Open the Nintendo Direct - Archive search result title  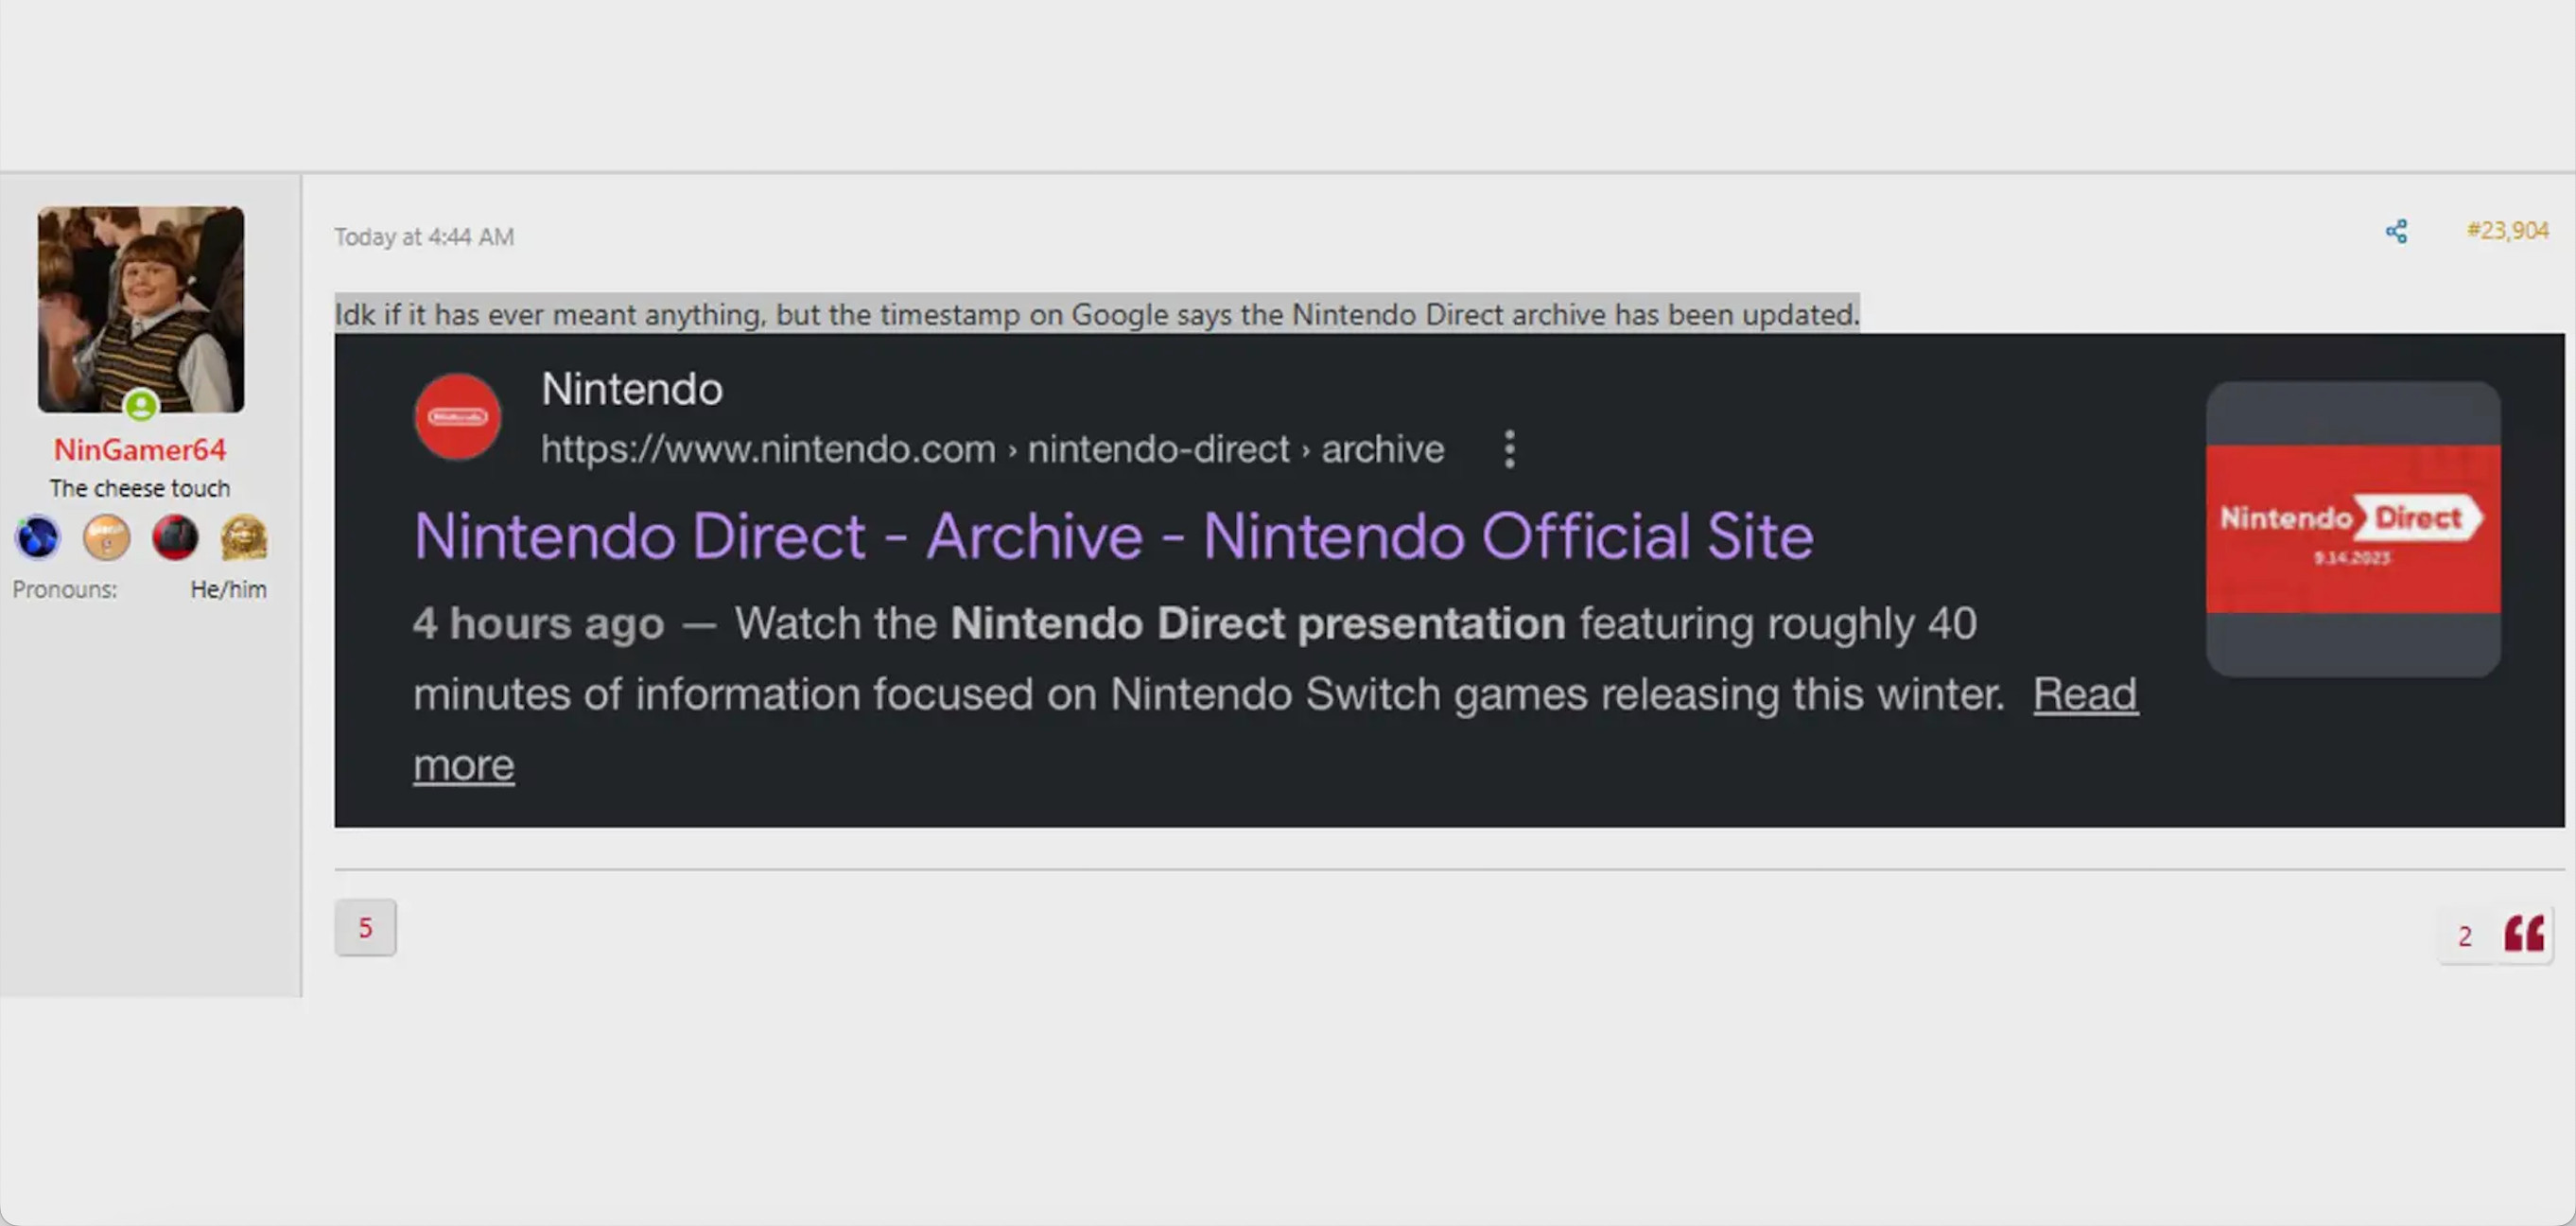click(1114, 536)
